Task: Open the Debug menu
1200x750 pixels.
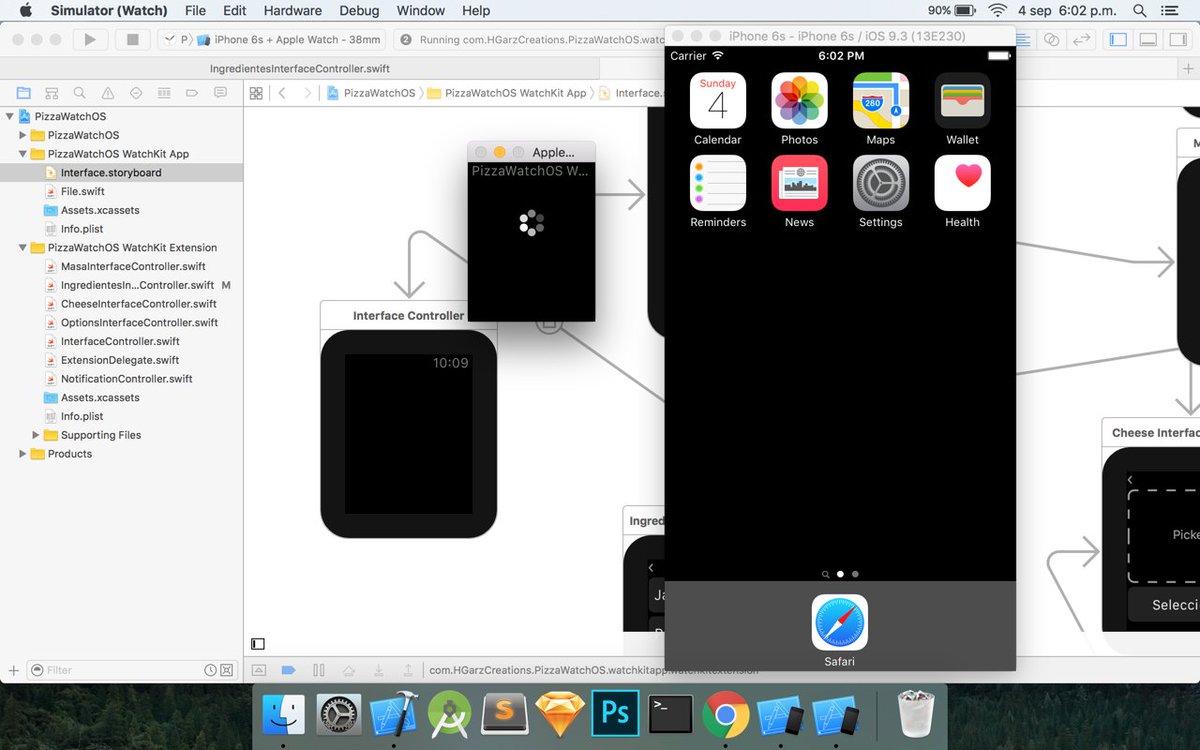Action: coord(359,10)
